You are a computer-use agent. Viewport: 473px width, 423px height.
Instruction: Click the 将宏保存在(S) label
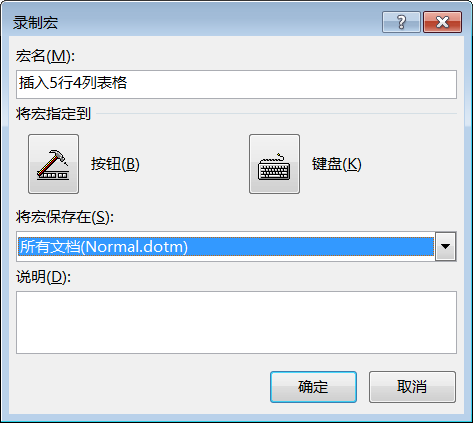pyautogui.click(x=65, y=217)
